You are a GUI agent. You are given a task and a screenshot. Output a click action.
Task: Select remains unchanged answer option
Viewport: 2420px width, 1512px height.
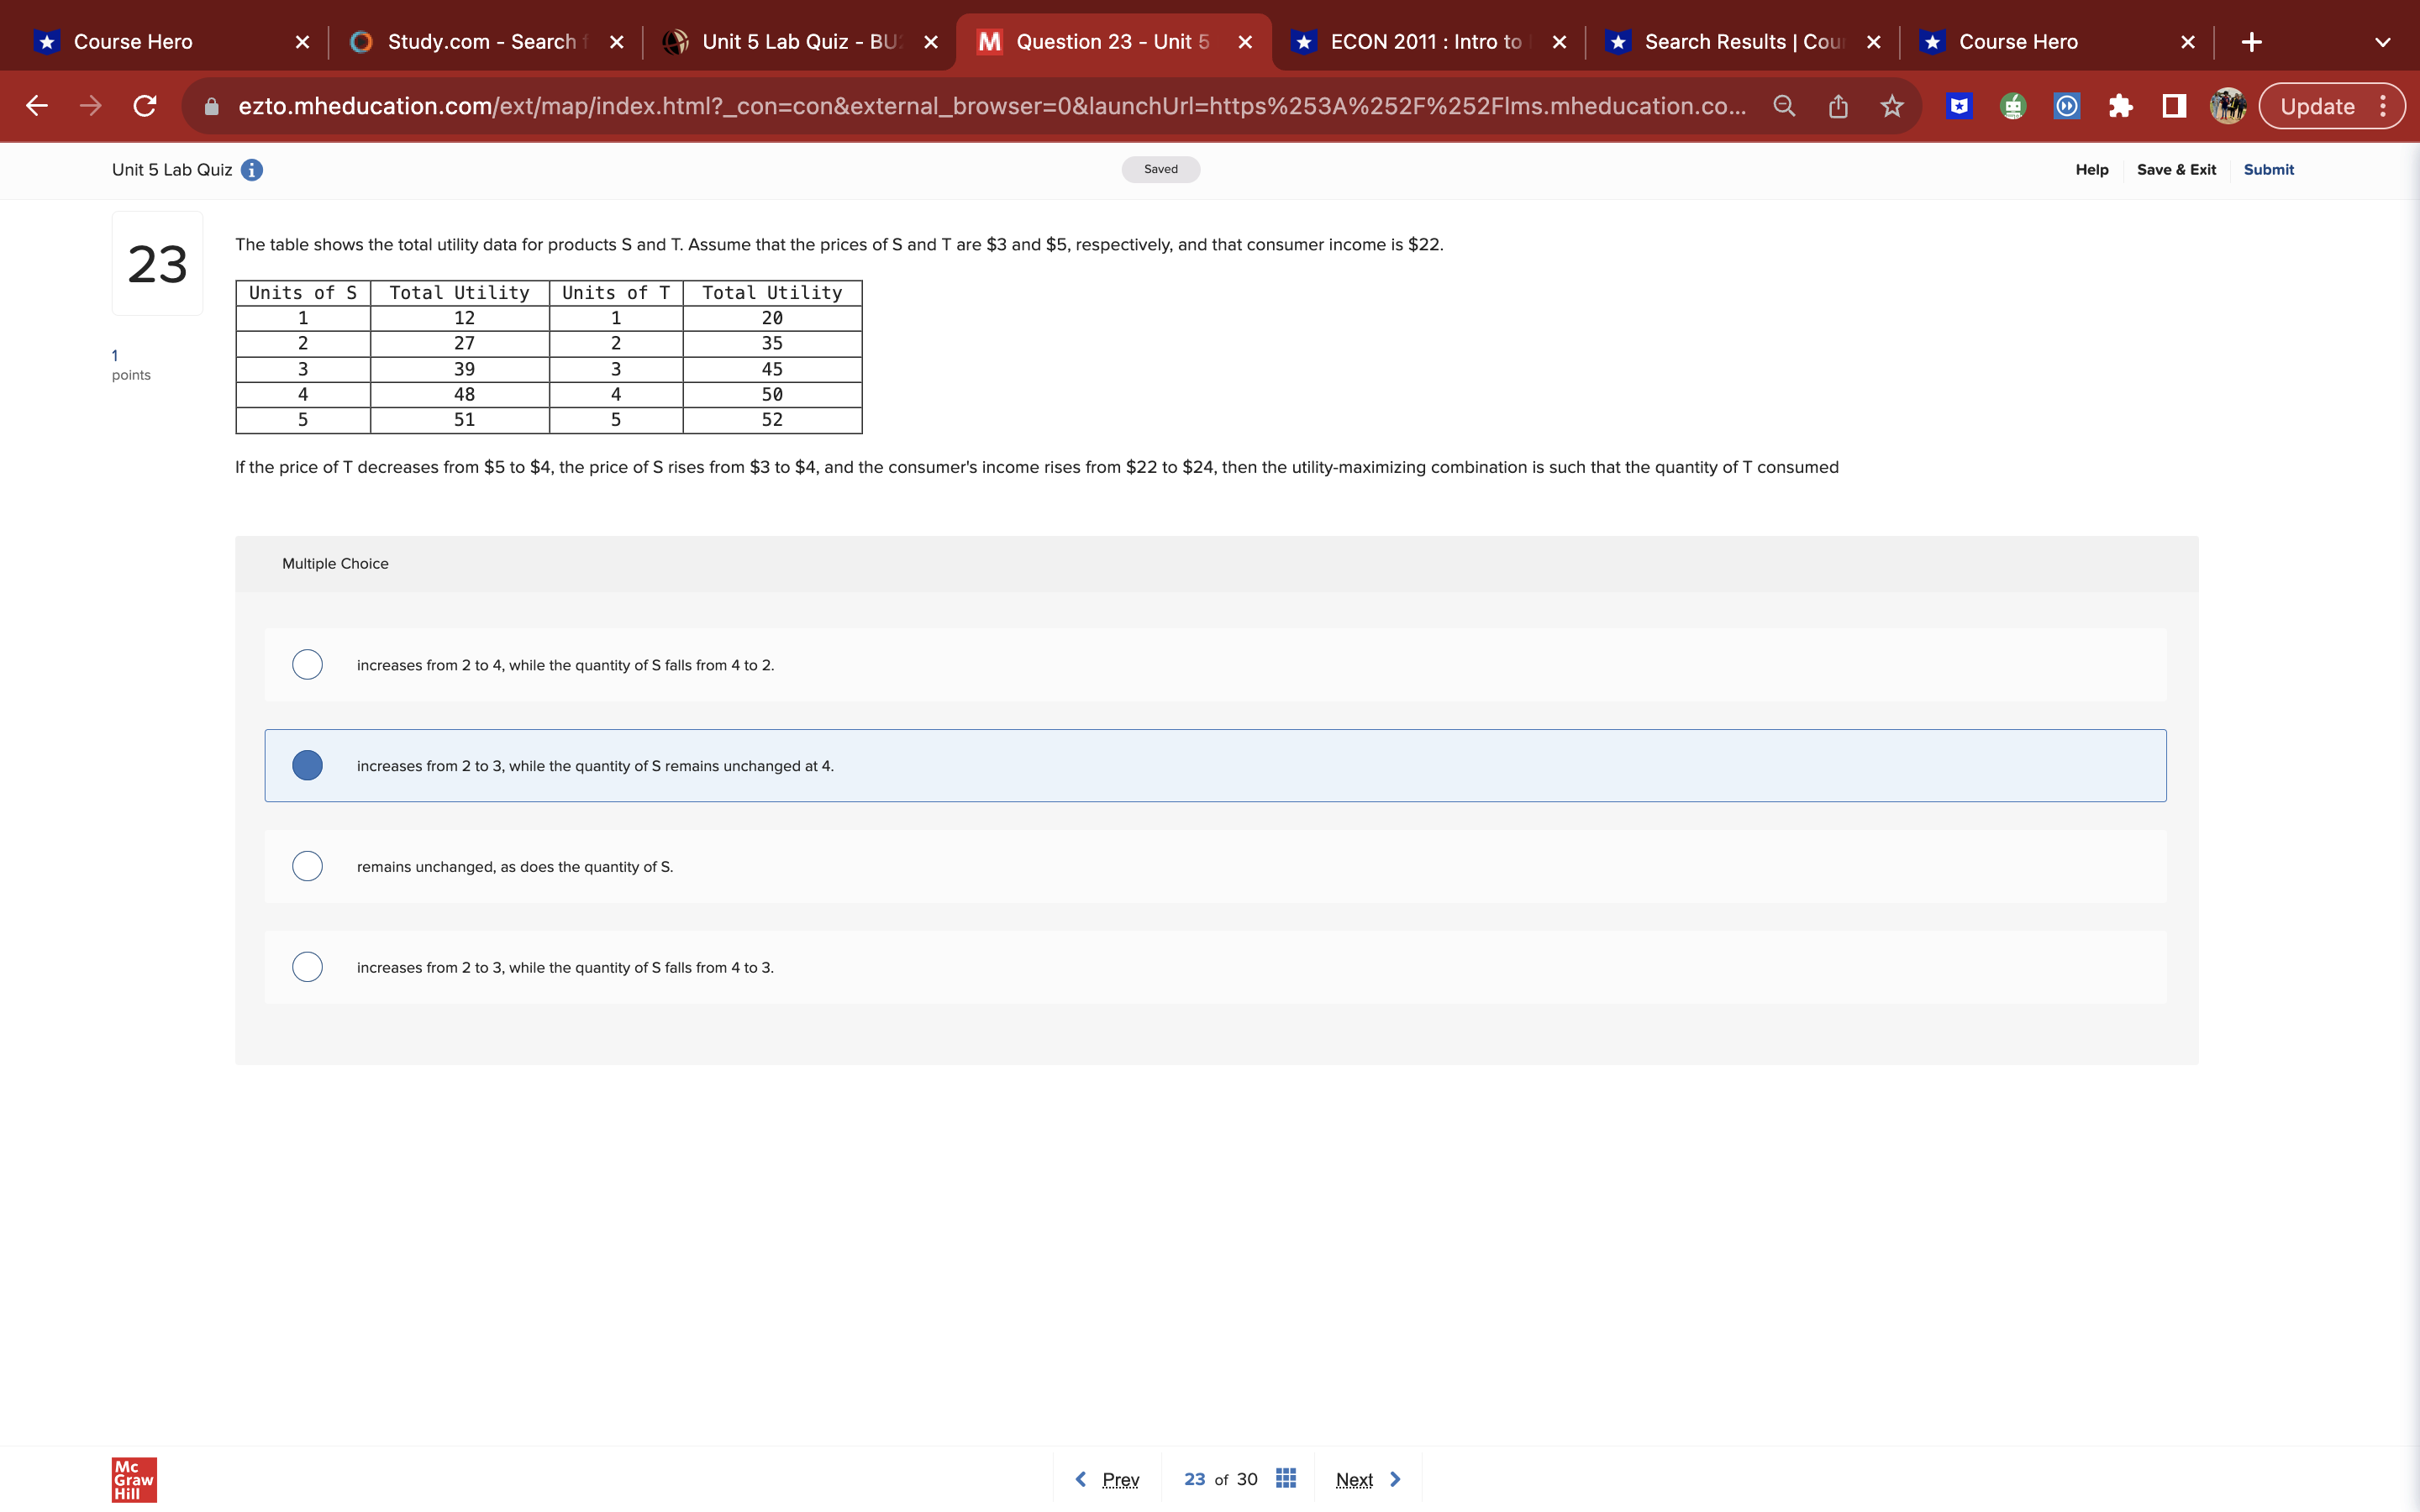tap(307, 866)
